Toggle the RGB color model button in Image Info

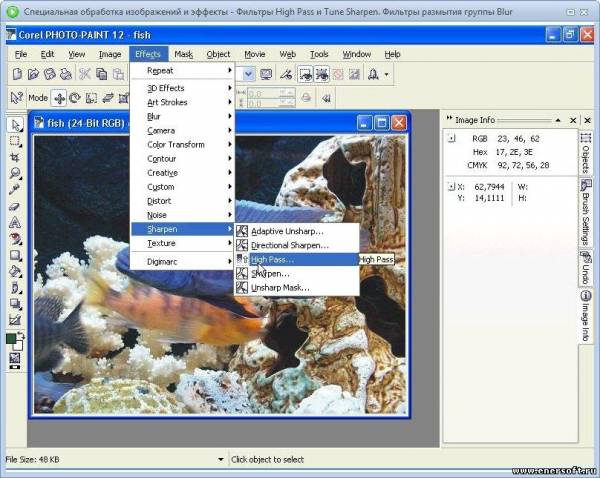pos(452,139)
